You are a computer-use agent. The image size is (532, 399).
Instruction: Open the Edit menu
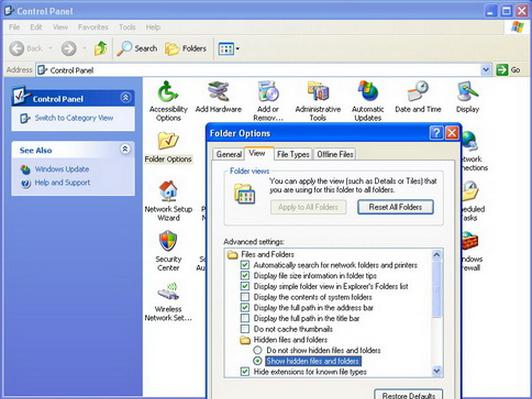coord(36,27)
